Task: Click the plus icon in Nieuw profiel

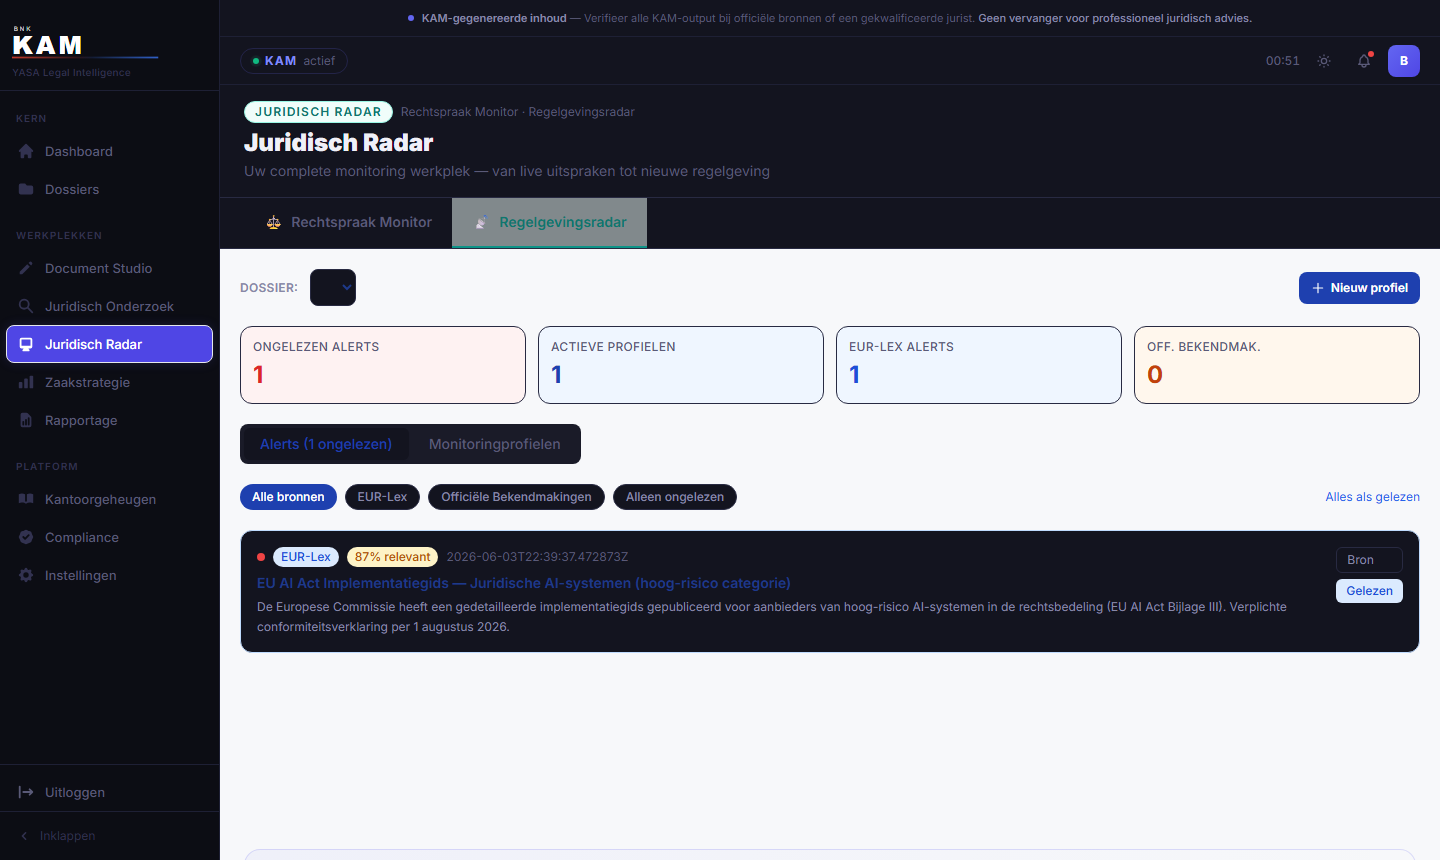Action: (x=1318, y=288)
